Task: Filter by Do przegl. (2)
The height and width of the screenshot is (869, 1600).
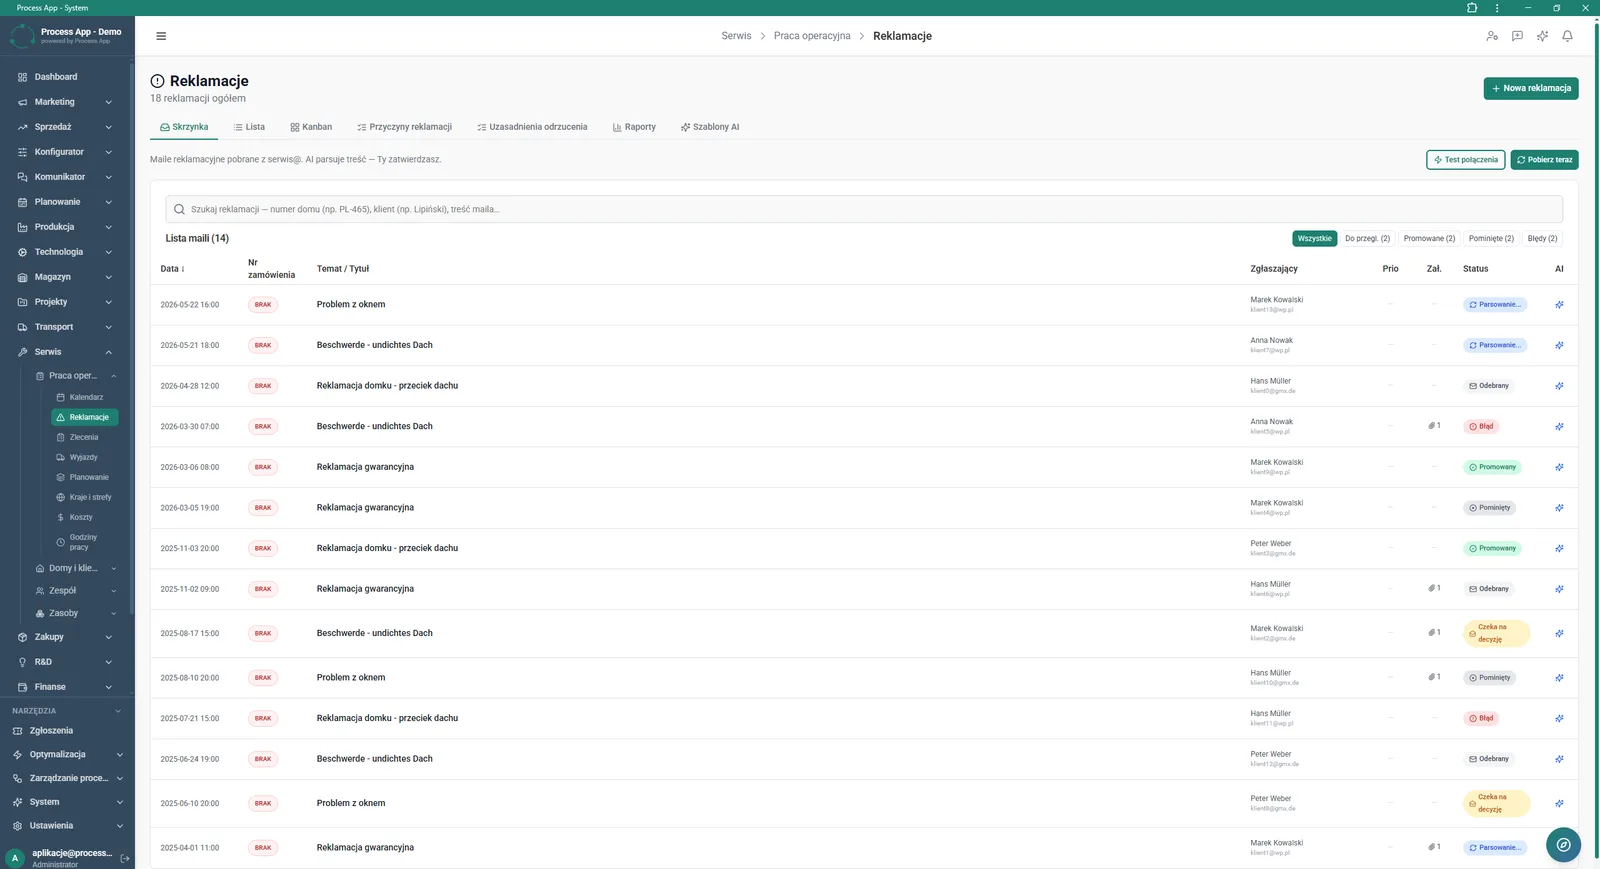Action: click(1367, 239)
